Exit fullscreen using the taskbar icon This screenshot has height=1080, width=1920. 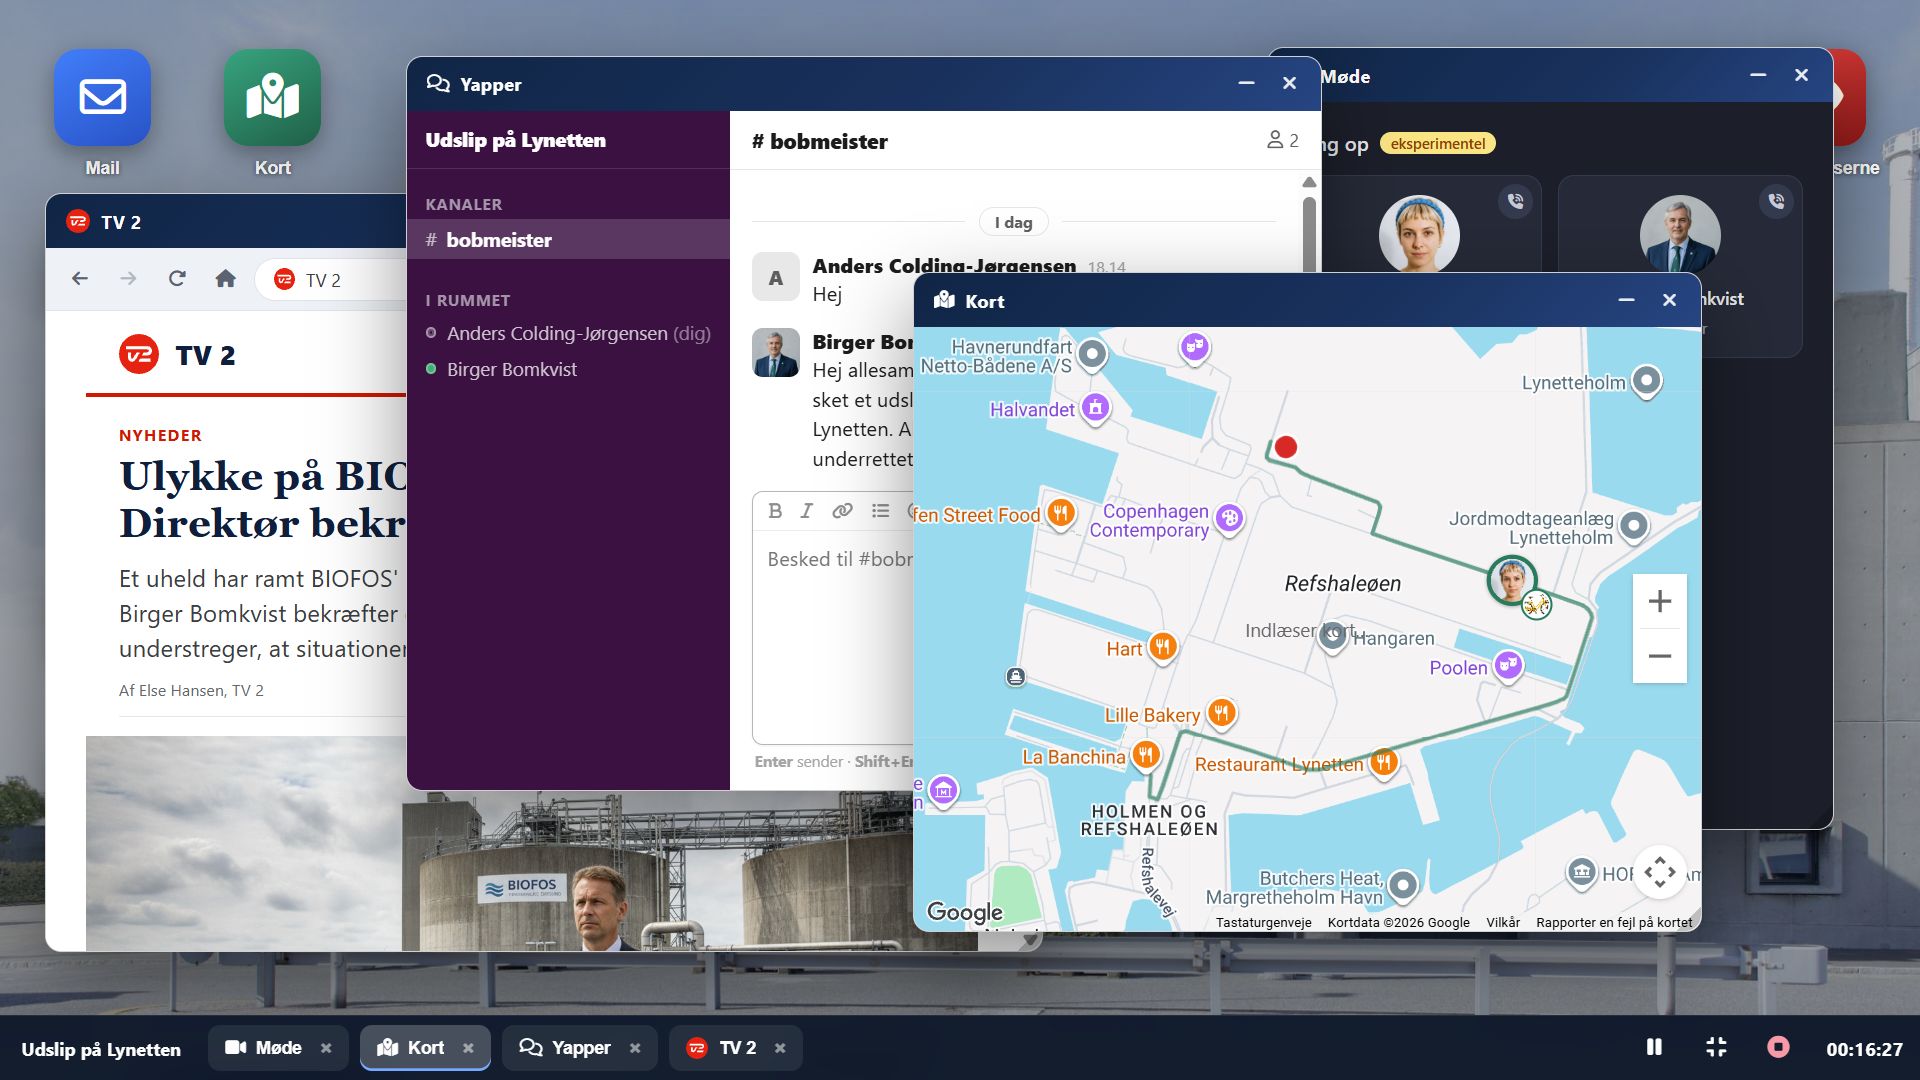pos(1716,1047)
